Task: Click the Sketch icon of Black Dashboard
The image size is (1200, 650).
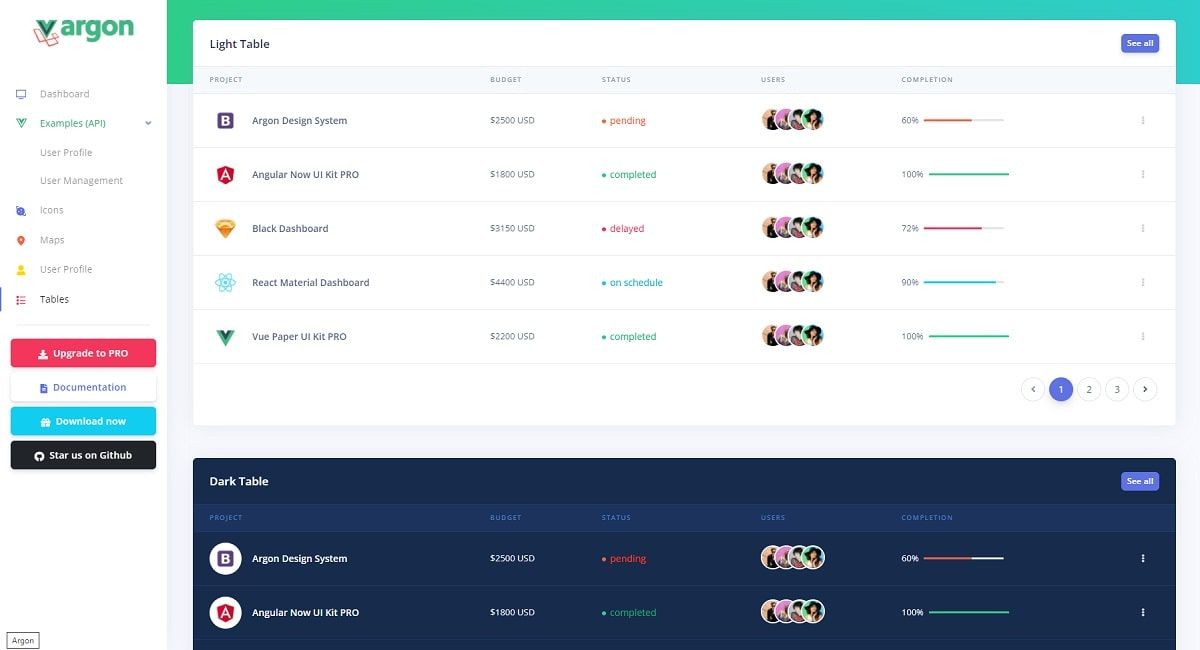Action: 225,229
